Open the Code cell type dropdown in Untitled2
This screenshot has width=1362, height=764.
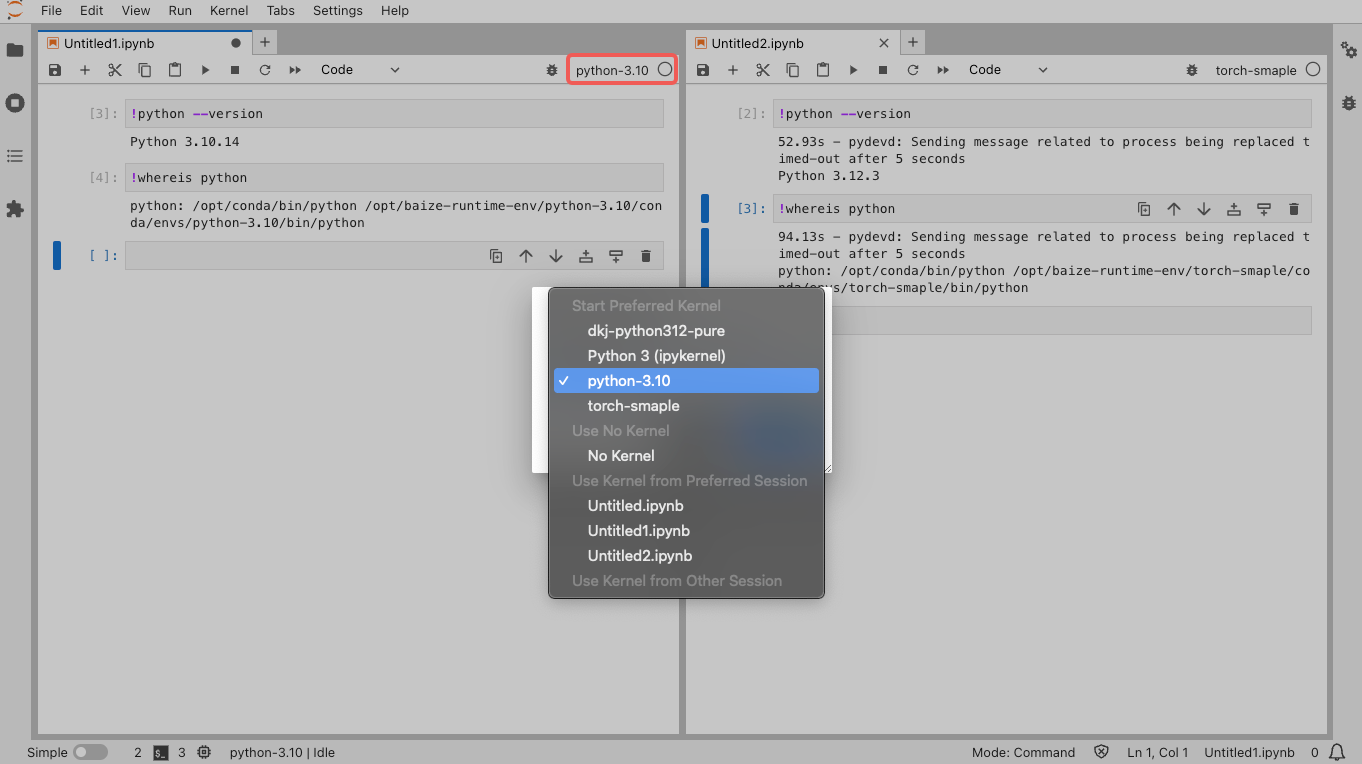(x=1008, y=70)
